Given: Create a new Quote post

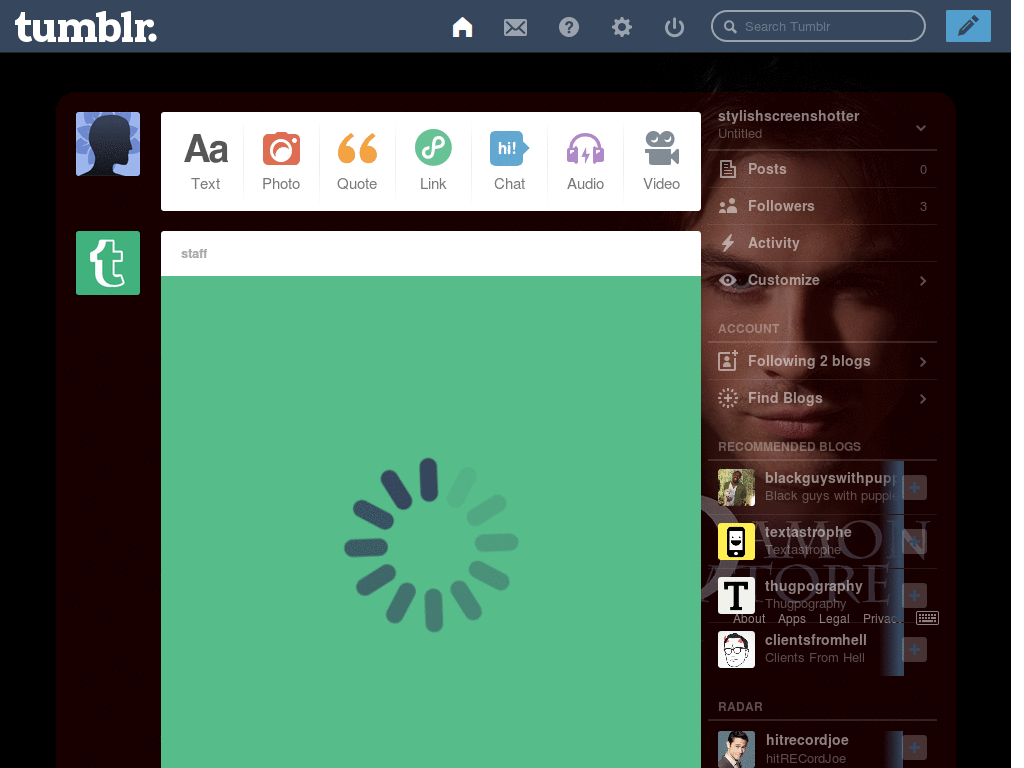Looking at the screenshot, I should pos(357,161).
